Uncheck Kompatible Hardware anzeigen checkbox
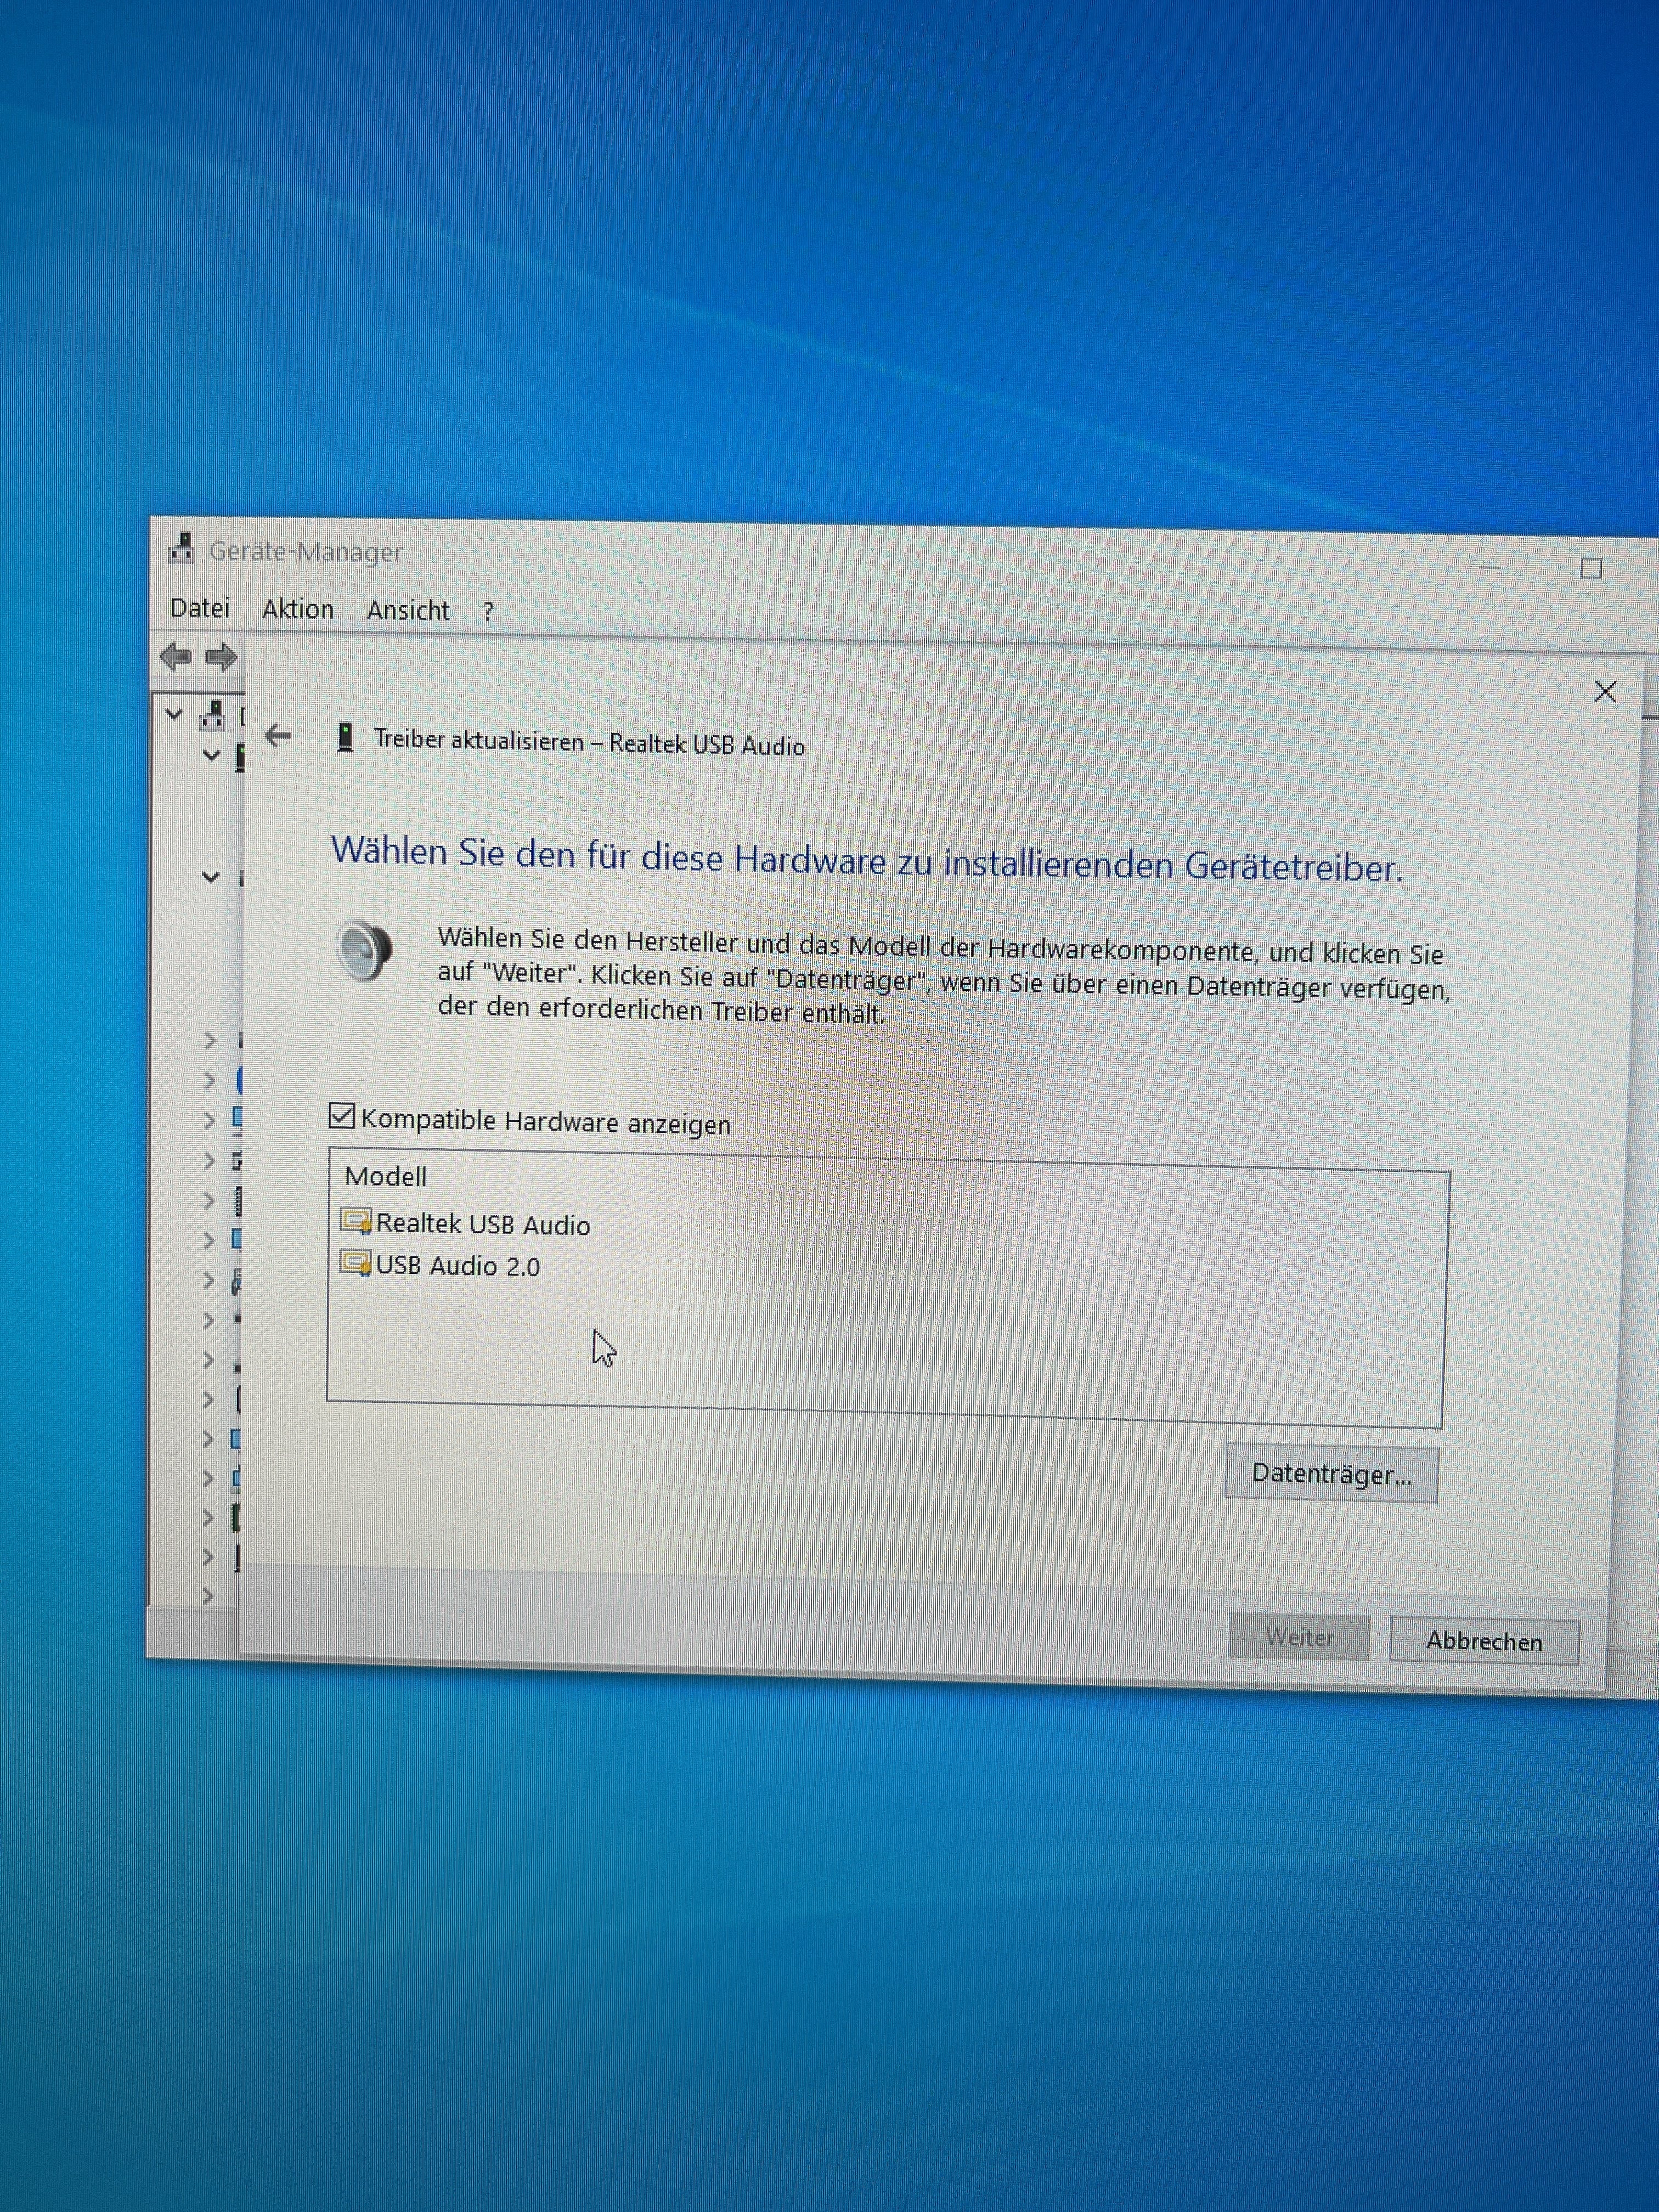This screenshot has width=1659, height=2212. pos(342,1116)
